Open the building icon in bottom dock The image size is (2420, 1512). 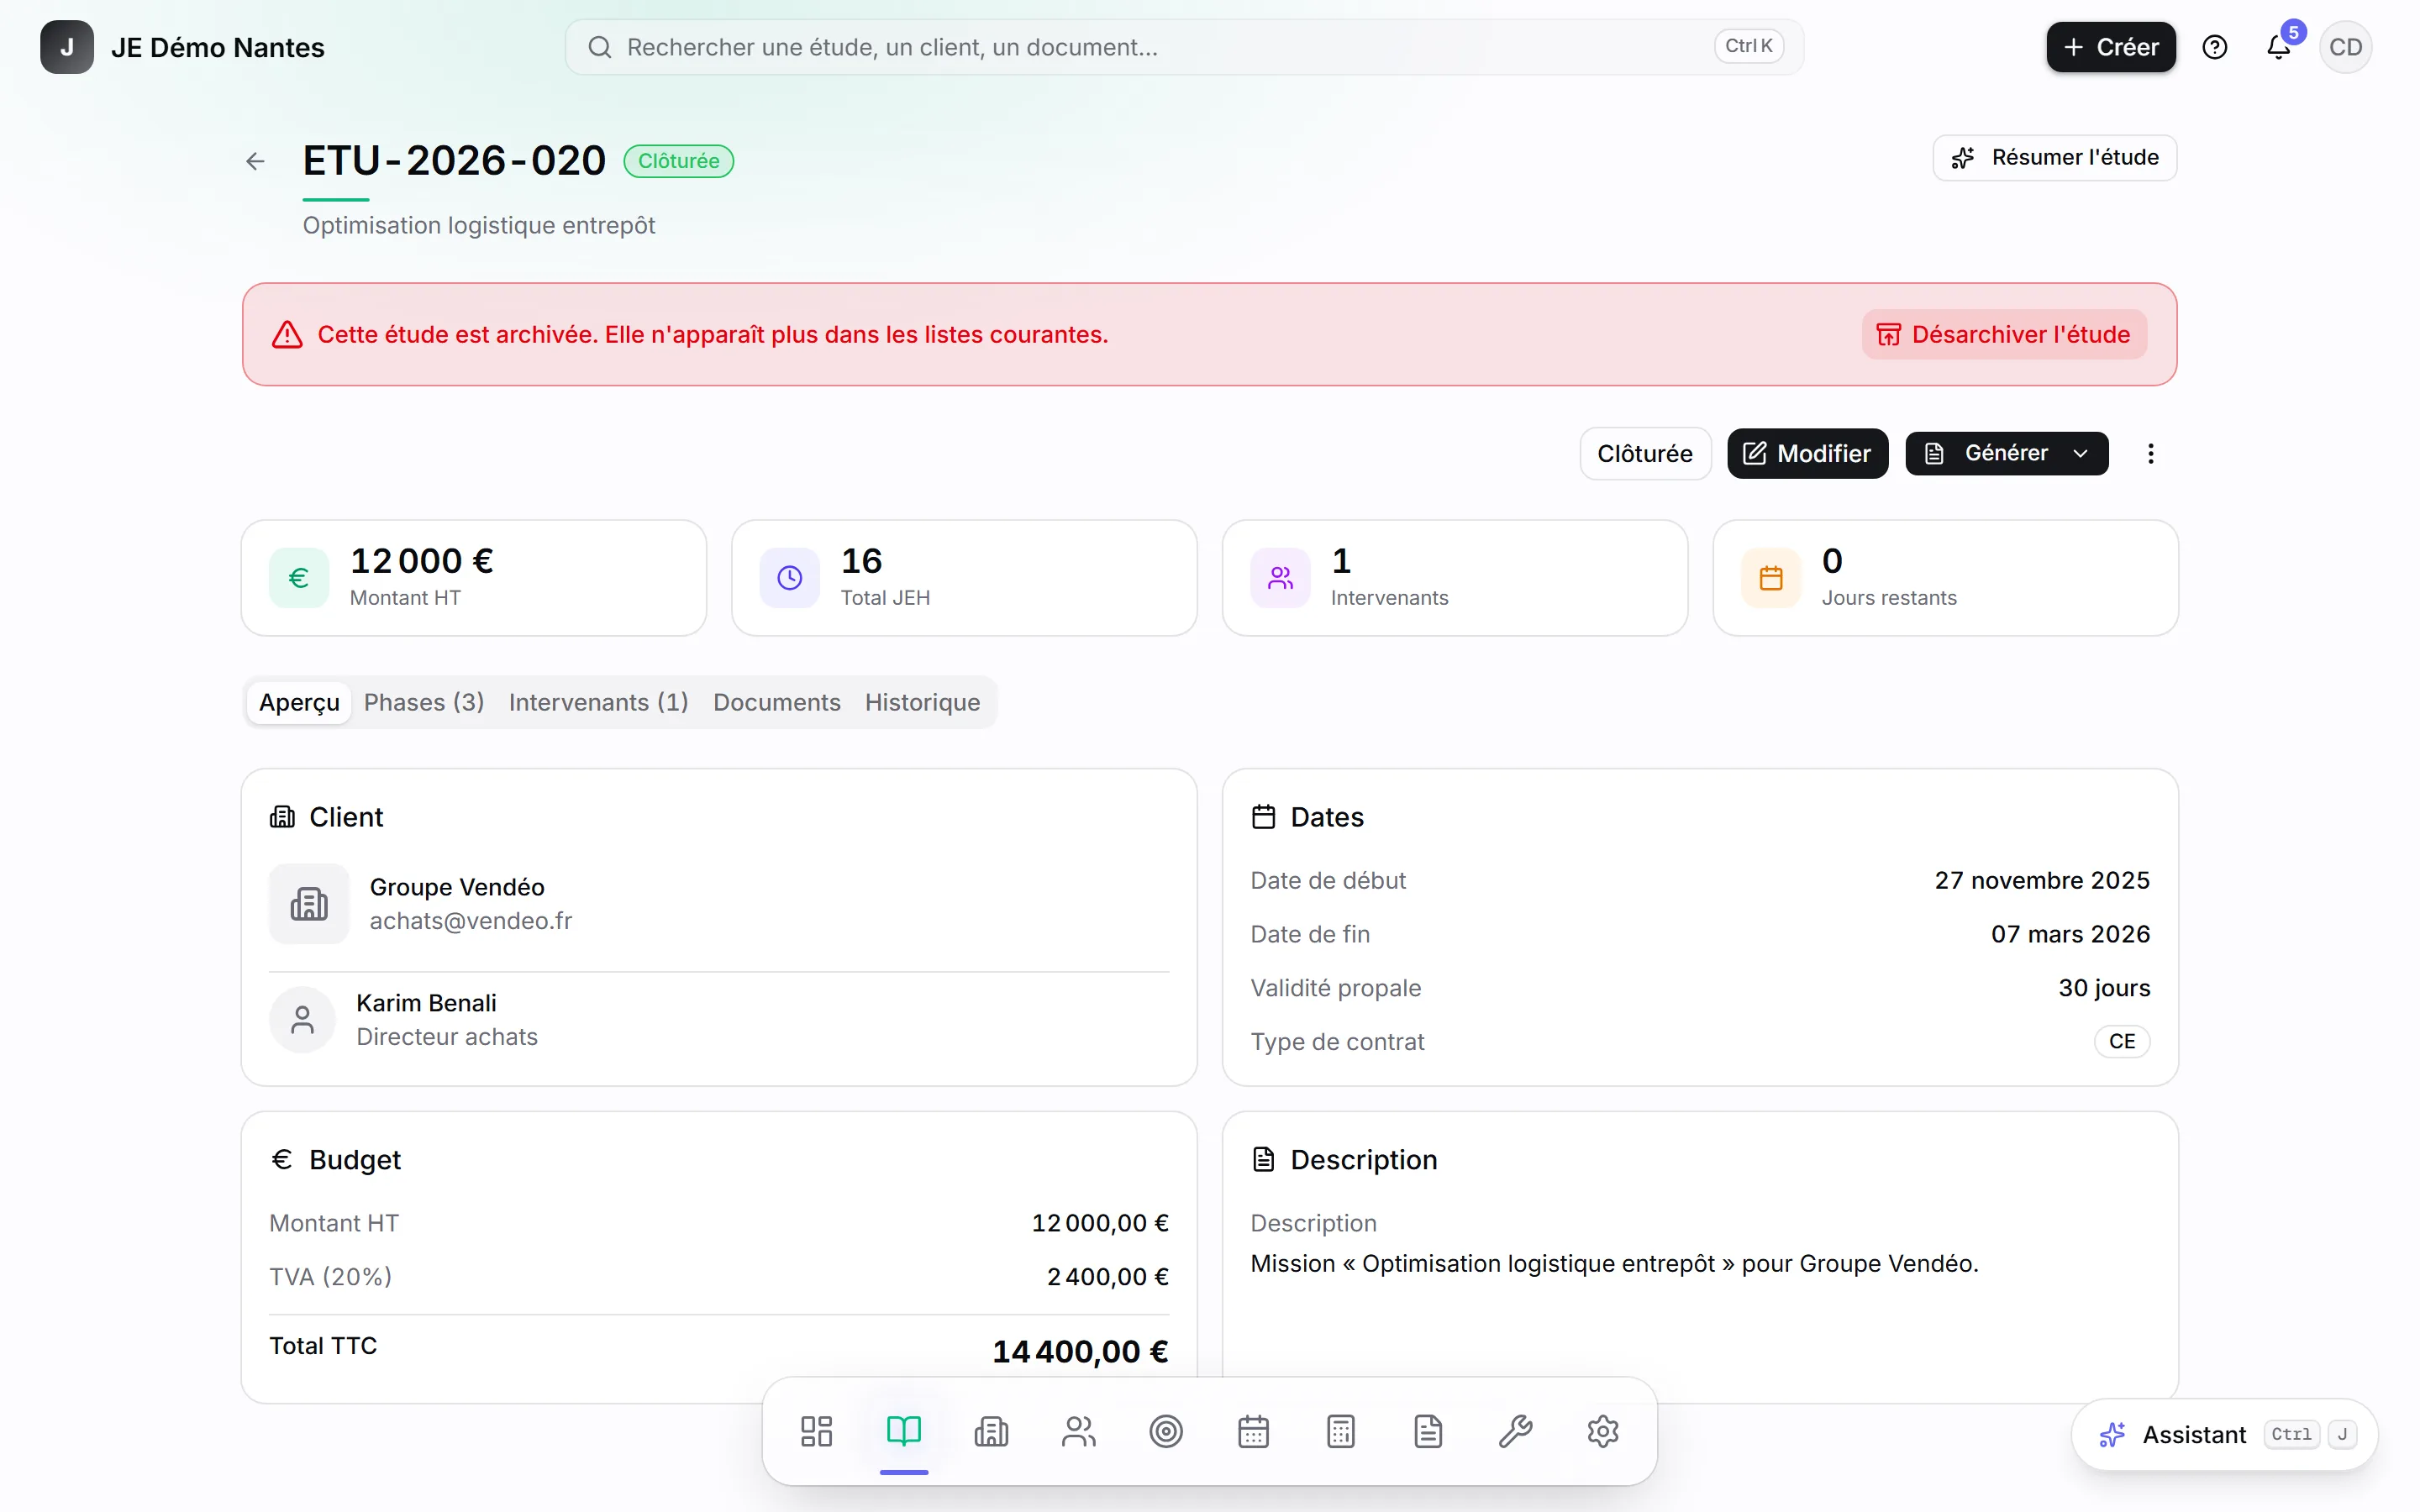click(991, 1431)
